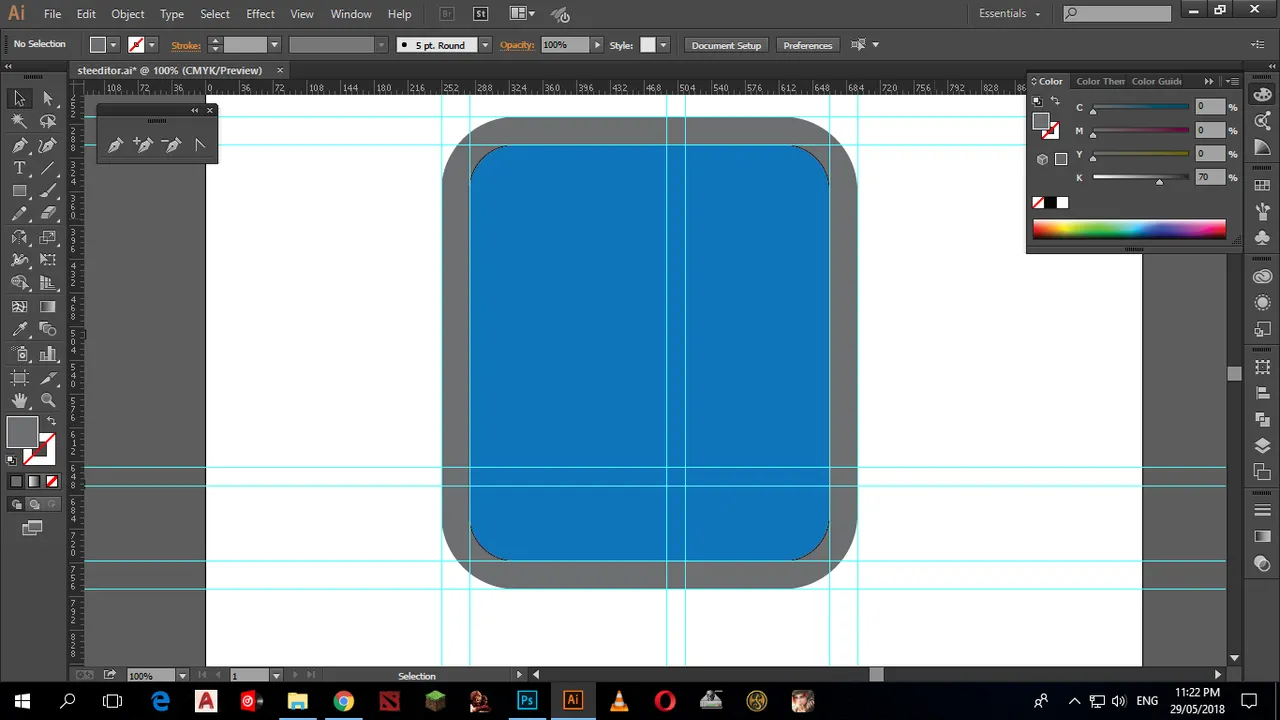Select the Magic Wand tool

coord(19,121)
